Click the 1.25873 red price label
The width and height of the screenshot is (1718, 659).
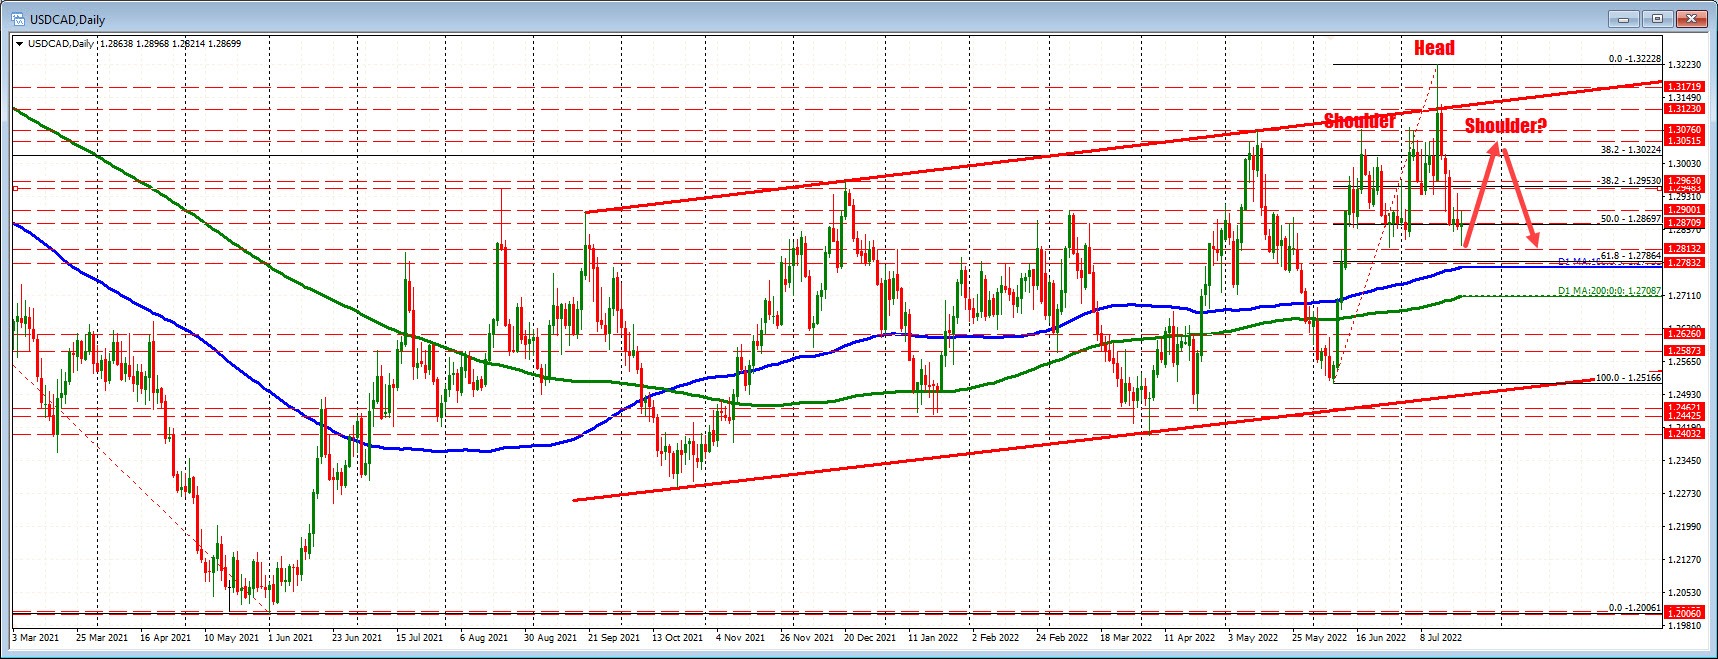tap(1683, 351)
